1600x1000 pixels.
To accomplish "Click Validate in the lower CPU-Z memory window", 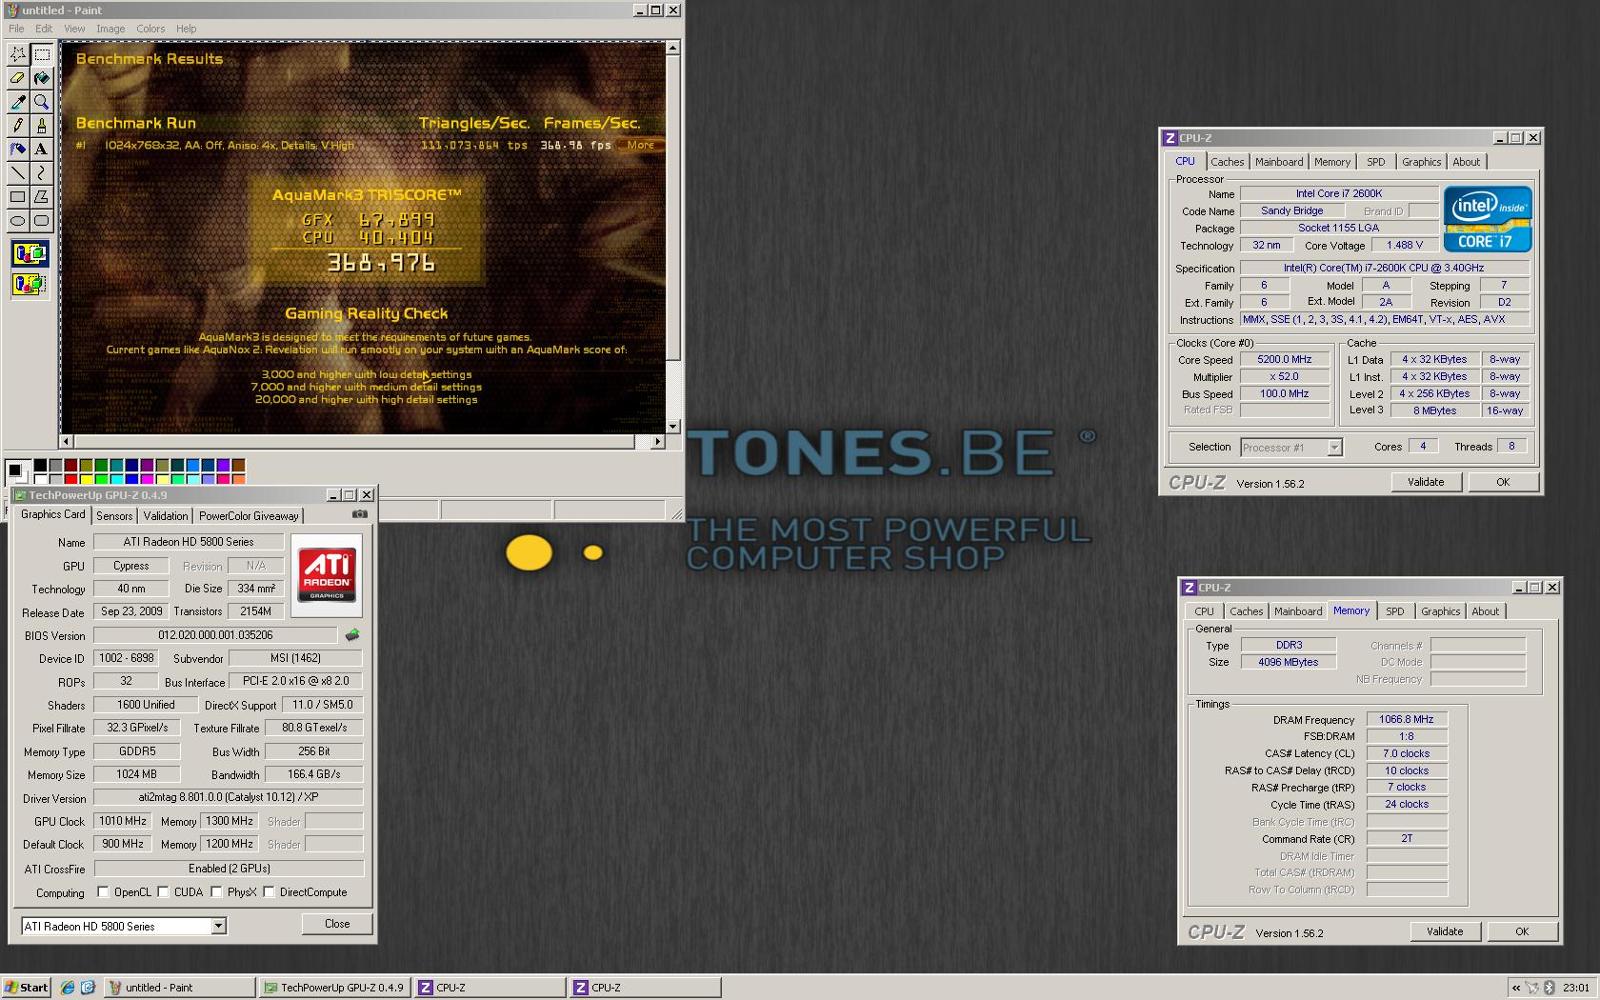I will [1444, 931].
